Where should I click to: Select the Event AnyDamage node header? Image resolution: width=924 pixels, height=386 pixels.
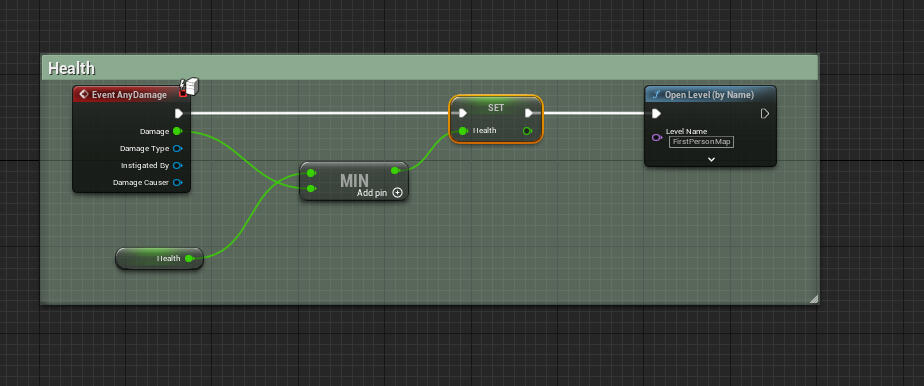point(131,94)
